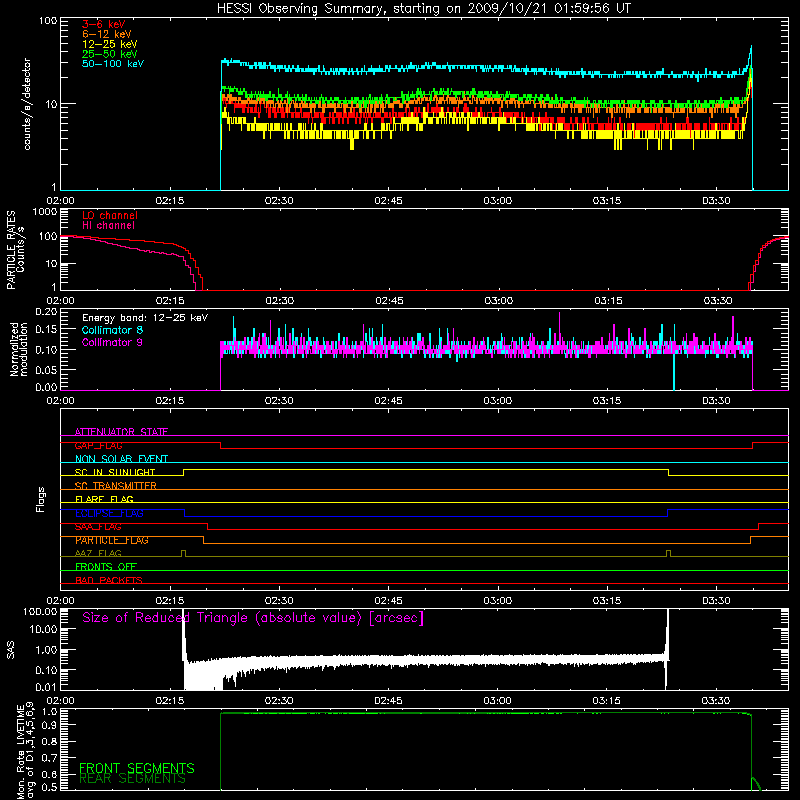The width and height of the screenshot is (800, 800).
Task: Click the Normalized modulation axis label
Action: 19,349
